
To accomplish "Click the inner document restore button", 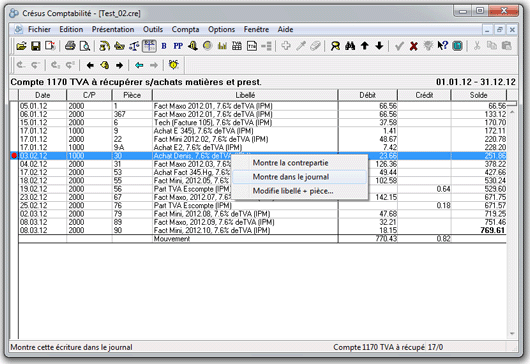I will pos(500,30).
